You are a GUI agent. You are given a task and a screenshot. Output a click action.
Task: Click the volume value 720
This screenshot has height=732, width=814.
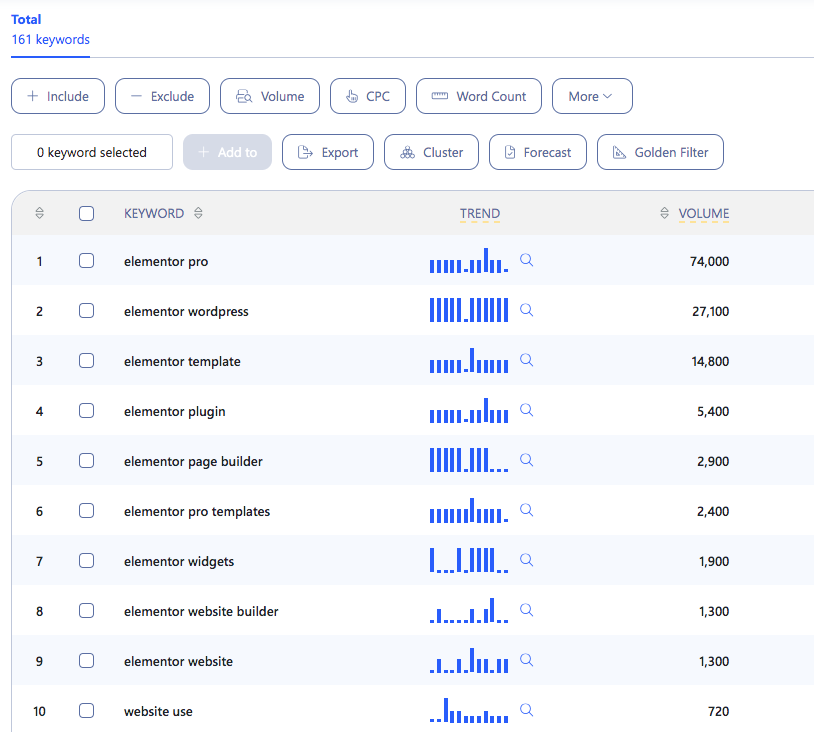tap(718, 711)
